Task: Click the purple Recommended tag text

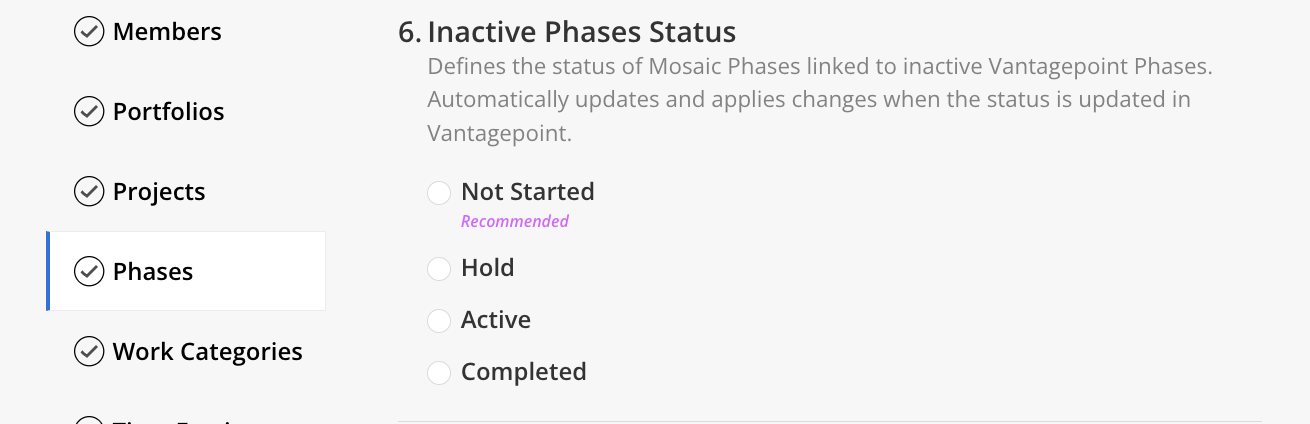Action: (x=514, y=221)
